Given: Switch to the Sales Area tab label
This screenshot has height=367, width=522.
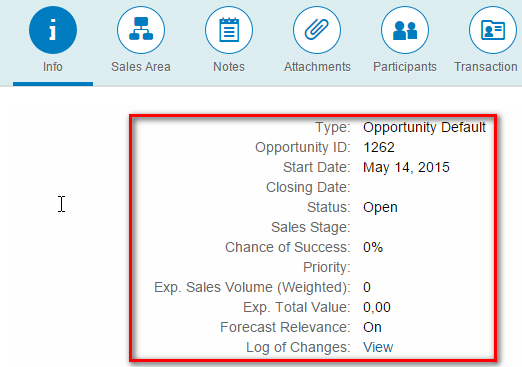Looking at the screenshot, I should 141,67.
